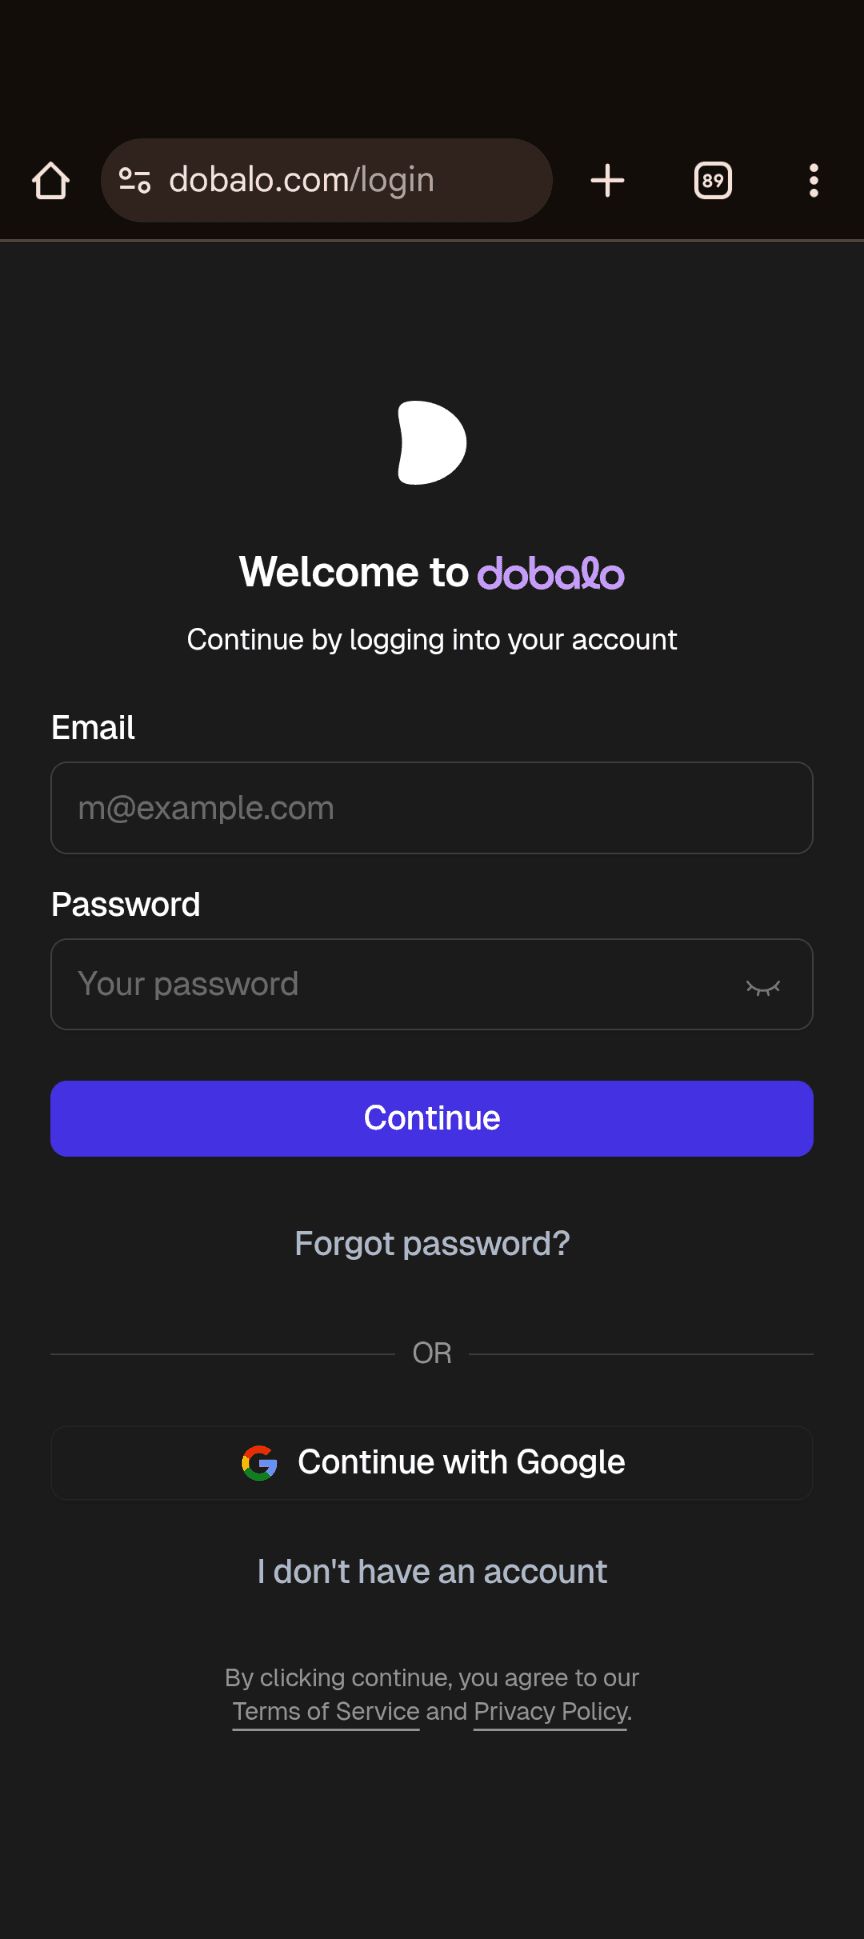864x1939 pixels.
Task: Click the blue Continue button
Action: point(432,1118)
